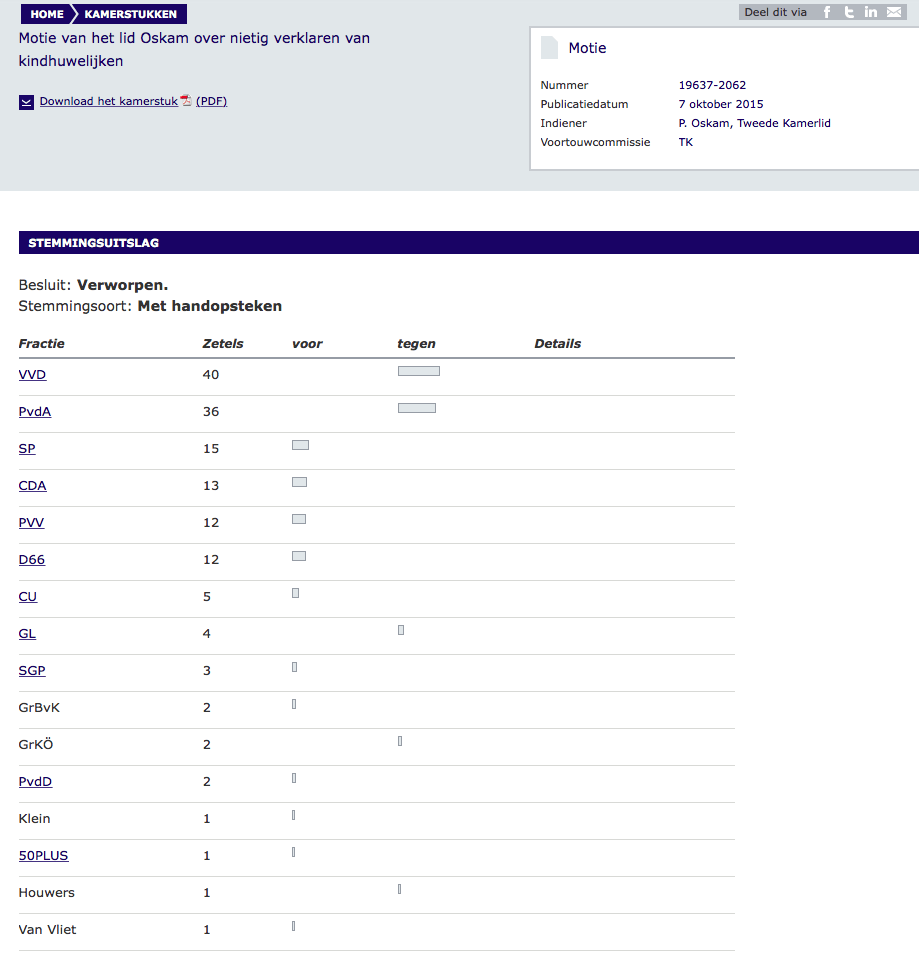Share the page by email envelope icon
Screen dimensions: 919x958
click(893, 12)
